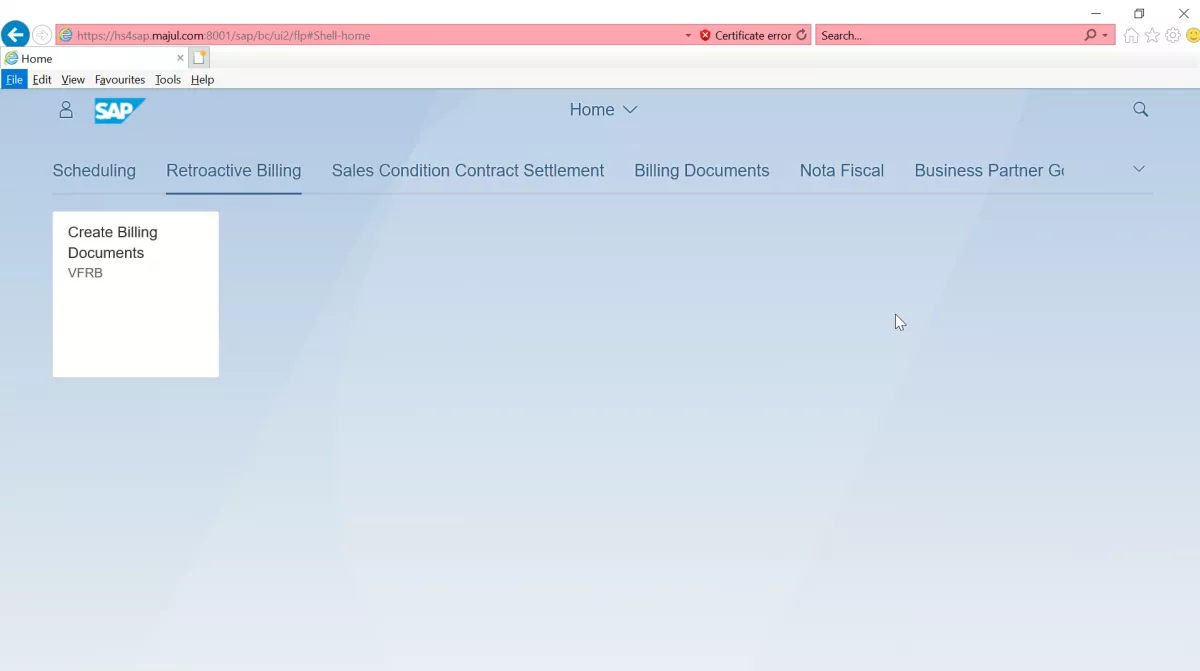Viewport: 1200px width, 671px height.
Task: Open browser settings gear icon
Action: (1173, 35)
